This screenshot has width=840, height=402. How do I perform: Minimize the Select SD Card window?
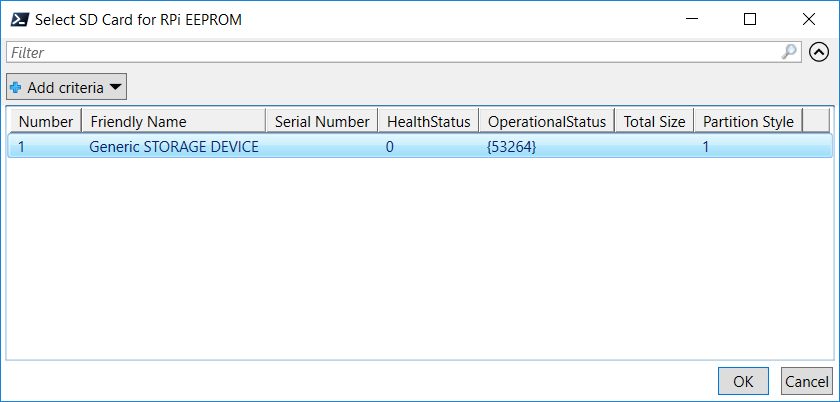(692, 19)
